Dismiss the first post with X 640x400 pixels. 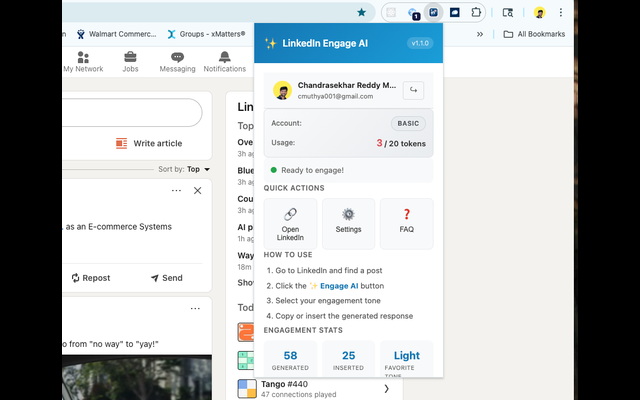[198, 191]
